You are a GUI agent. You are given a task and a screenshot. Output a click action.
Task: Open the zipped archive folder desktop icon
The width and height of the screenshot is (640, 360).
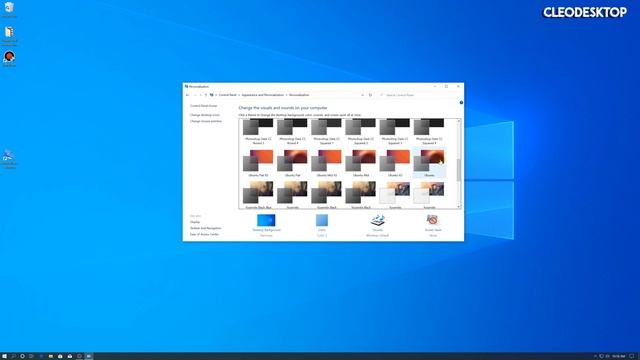coord(9,35)
